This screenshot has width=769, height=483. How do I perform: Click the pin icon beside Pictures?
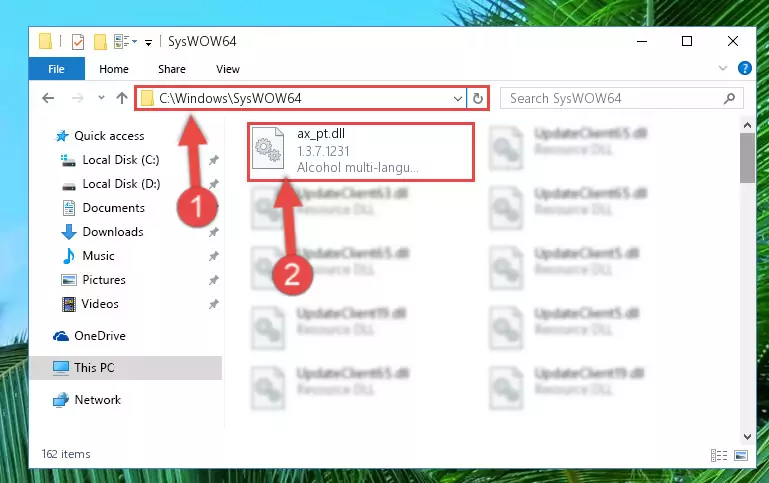pyautogui.click(x=213, y=280)
